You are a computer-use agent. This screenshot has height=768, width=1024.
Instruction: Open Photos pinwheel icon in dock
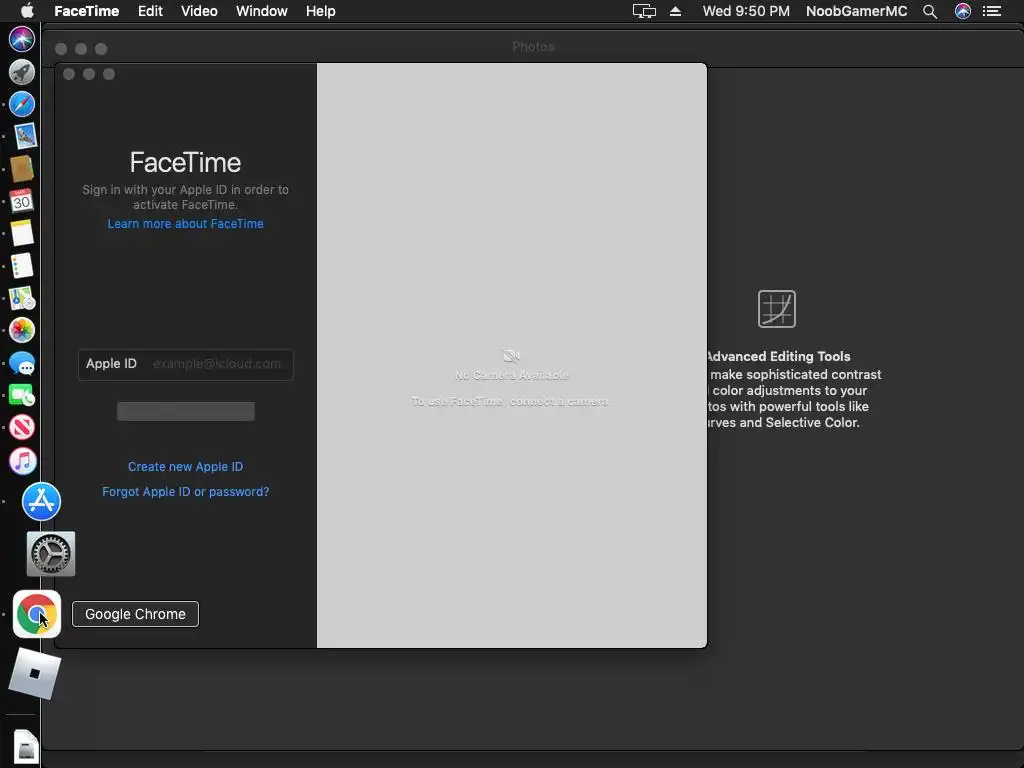[22, 330]
